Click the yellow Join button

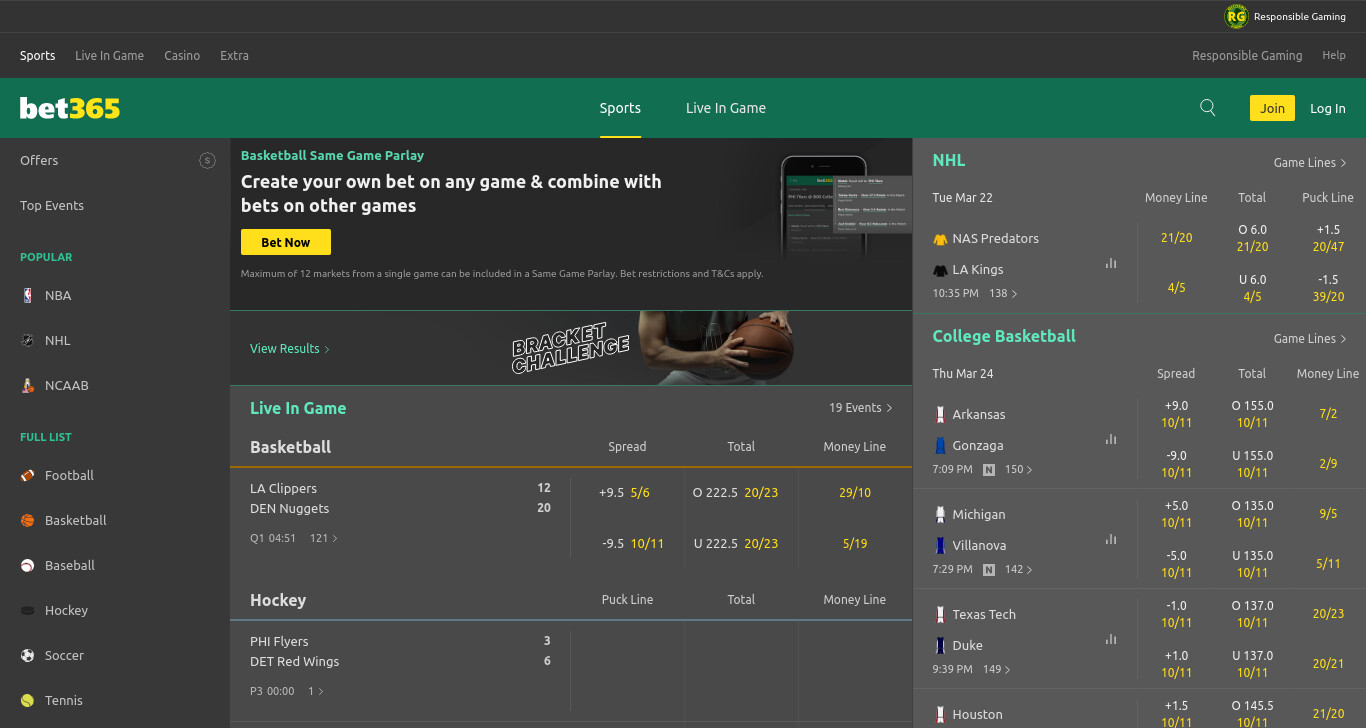pos(1272,108)
